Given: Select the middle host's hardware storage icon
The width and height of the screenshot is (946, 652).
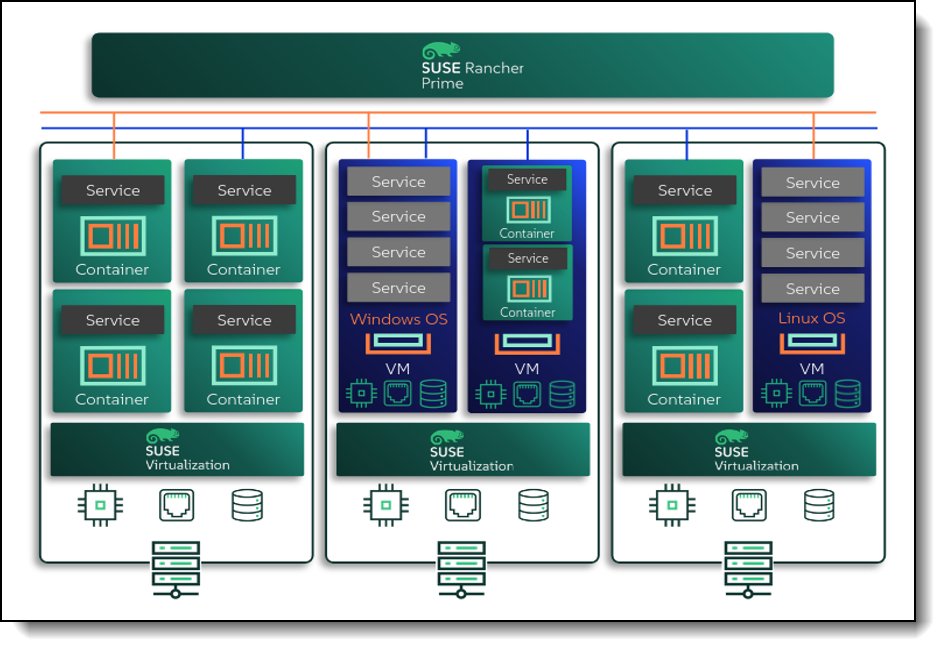Looking at the screenshot, I should [533, 505].
